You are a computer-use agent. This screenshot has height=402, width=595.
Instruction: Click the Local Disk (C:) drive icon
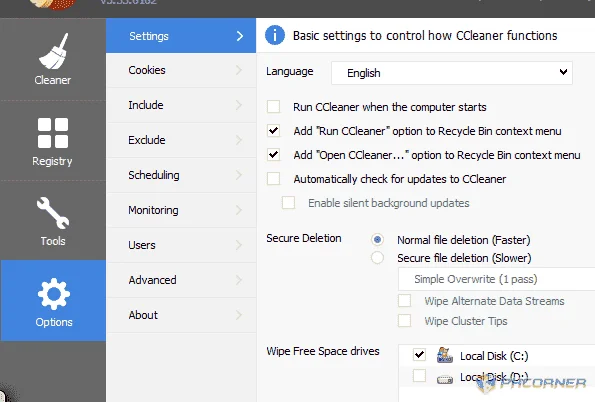point(444,355)
